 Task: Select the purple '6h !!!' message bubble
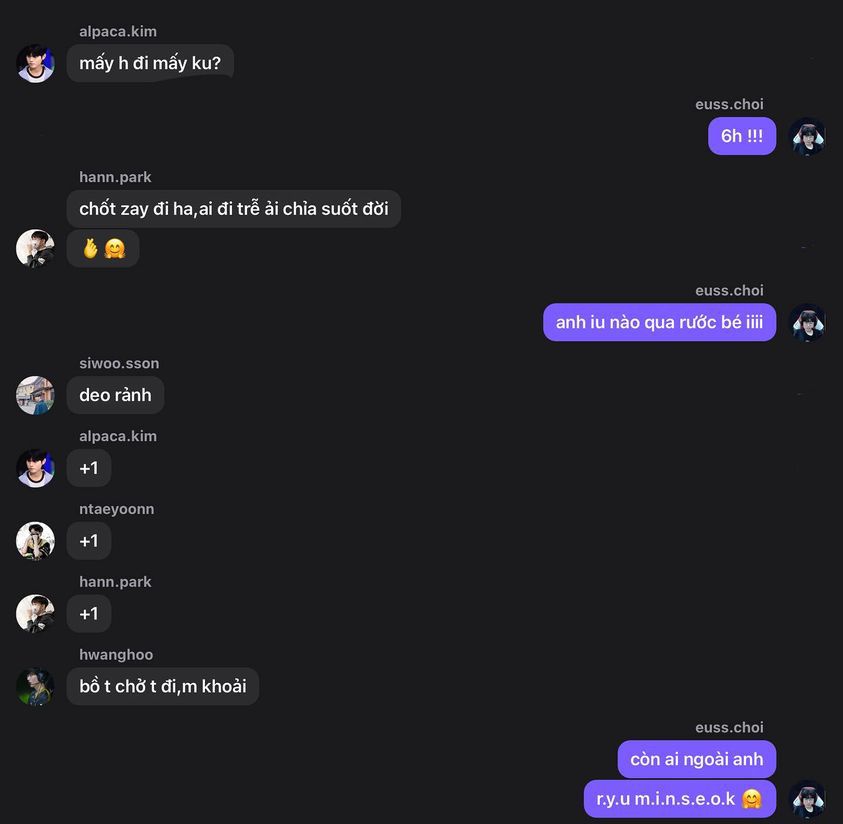click(742, 136)
